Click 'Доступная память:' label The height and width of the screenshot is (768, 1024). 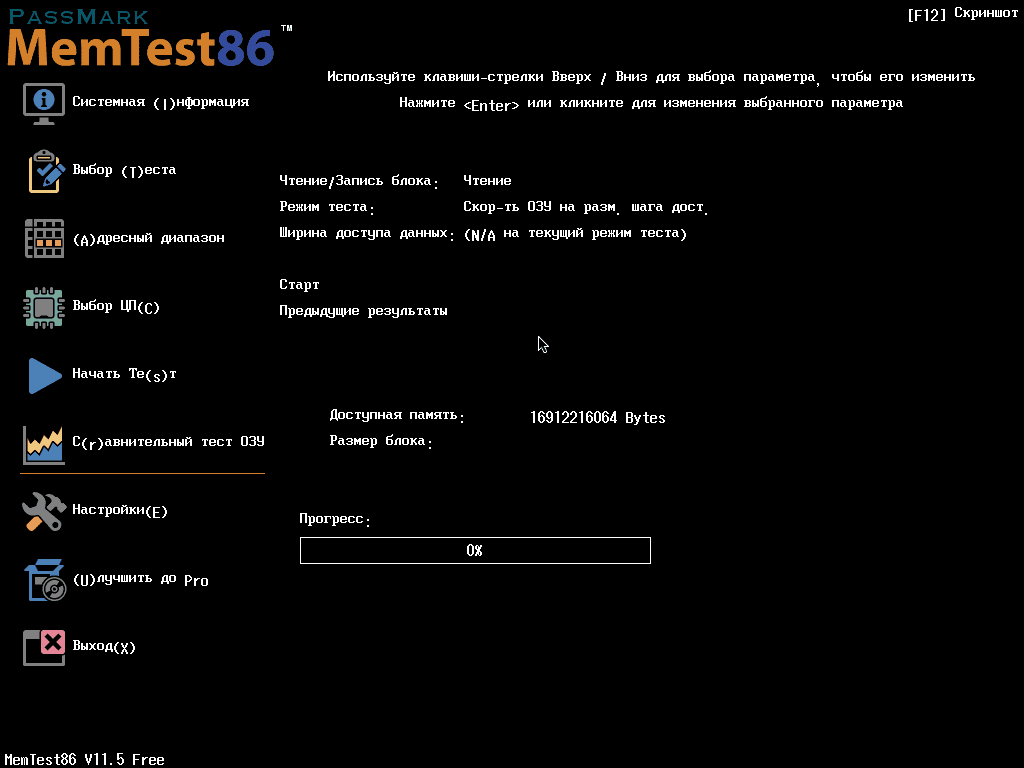pyautogui.click(x=396, y=415)
